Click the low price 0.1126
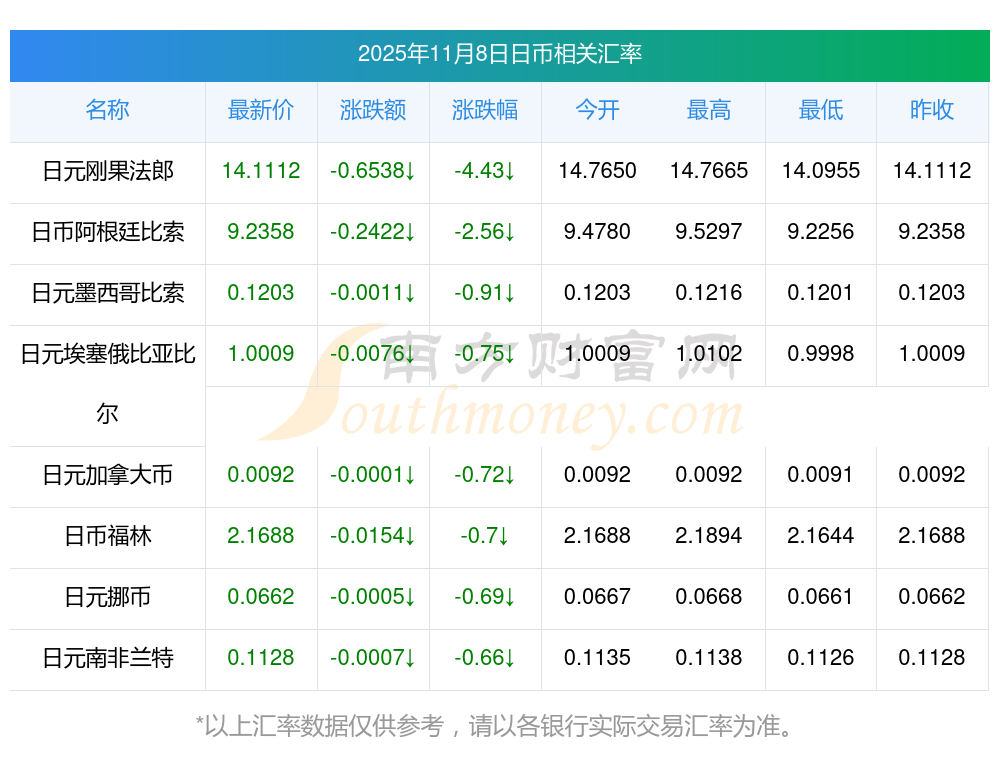Viewport: 1000px width, 757px height. [821, 658]
